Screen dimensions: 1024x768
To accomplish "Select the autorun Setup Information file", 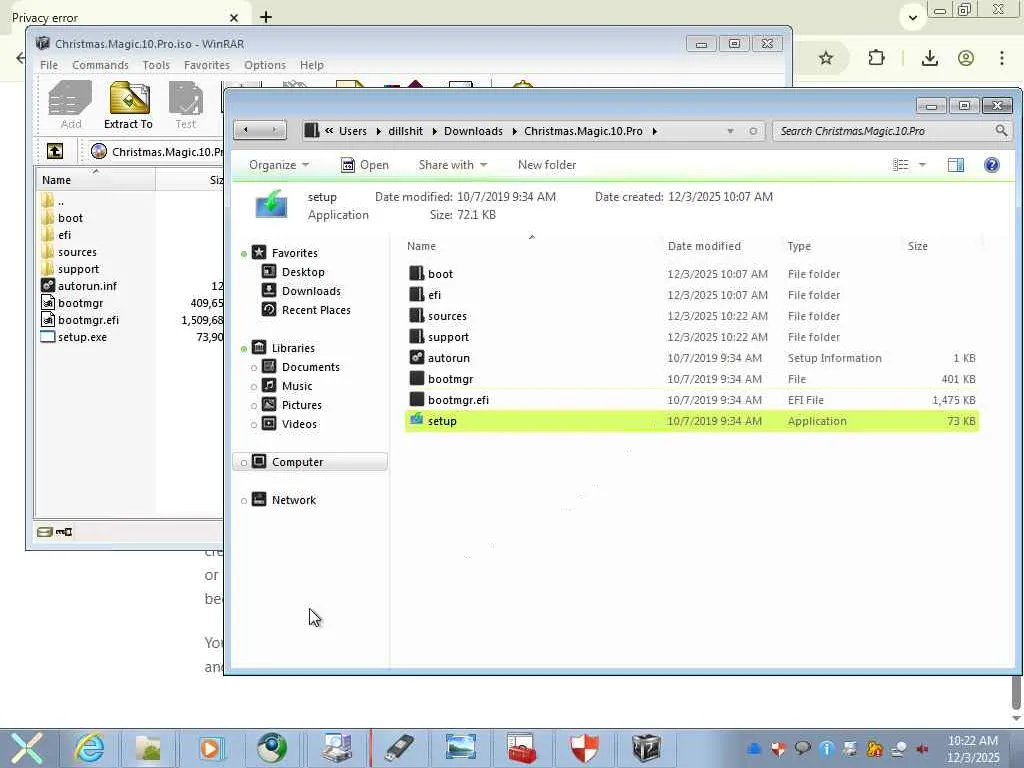I will [x=692, y=358].
